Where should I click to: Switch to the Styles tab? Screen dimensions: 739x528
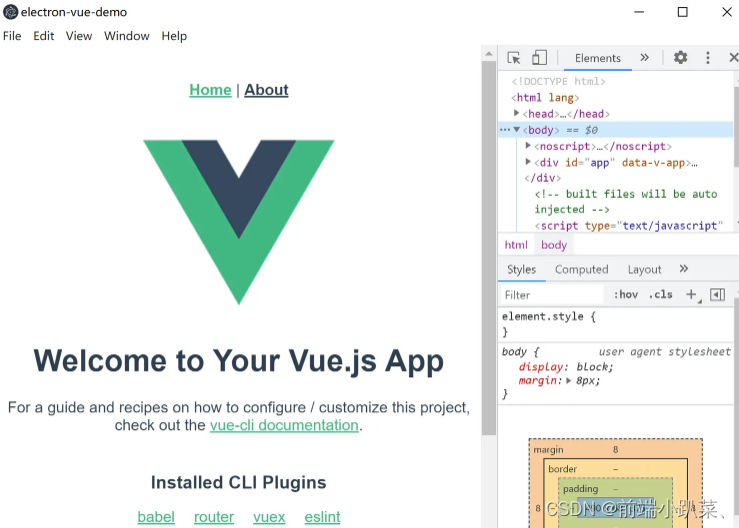coord(521,269)
